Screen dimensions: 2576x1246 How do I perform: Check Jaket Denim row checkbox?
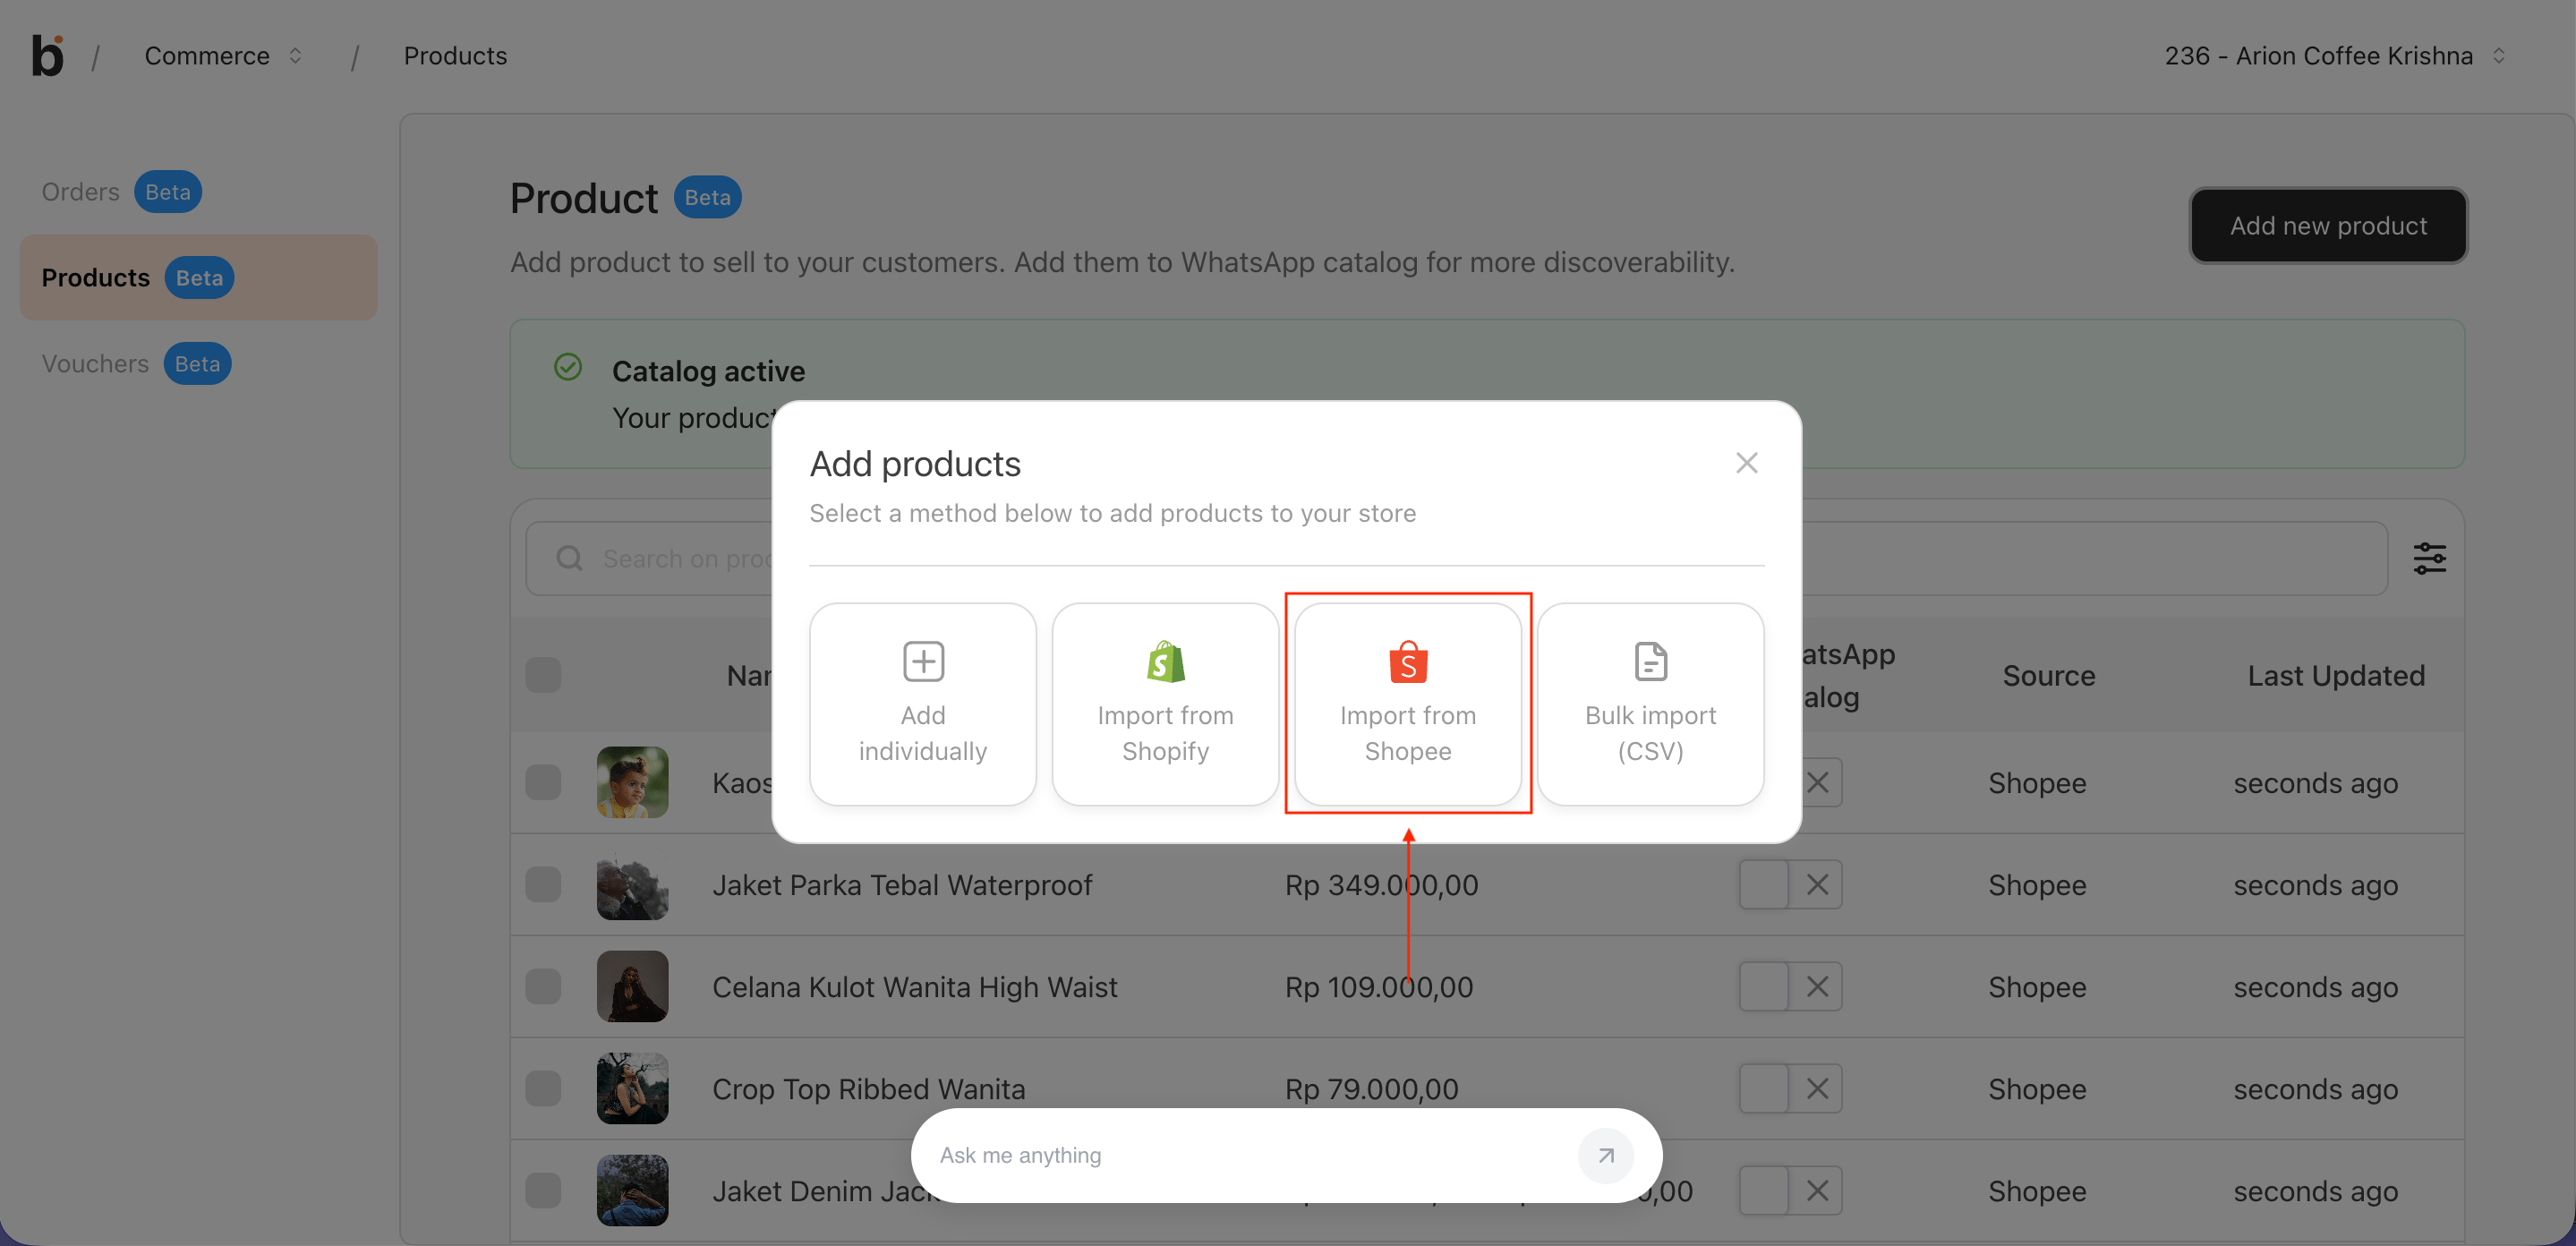pos(543,1190)
